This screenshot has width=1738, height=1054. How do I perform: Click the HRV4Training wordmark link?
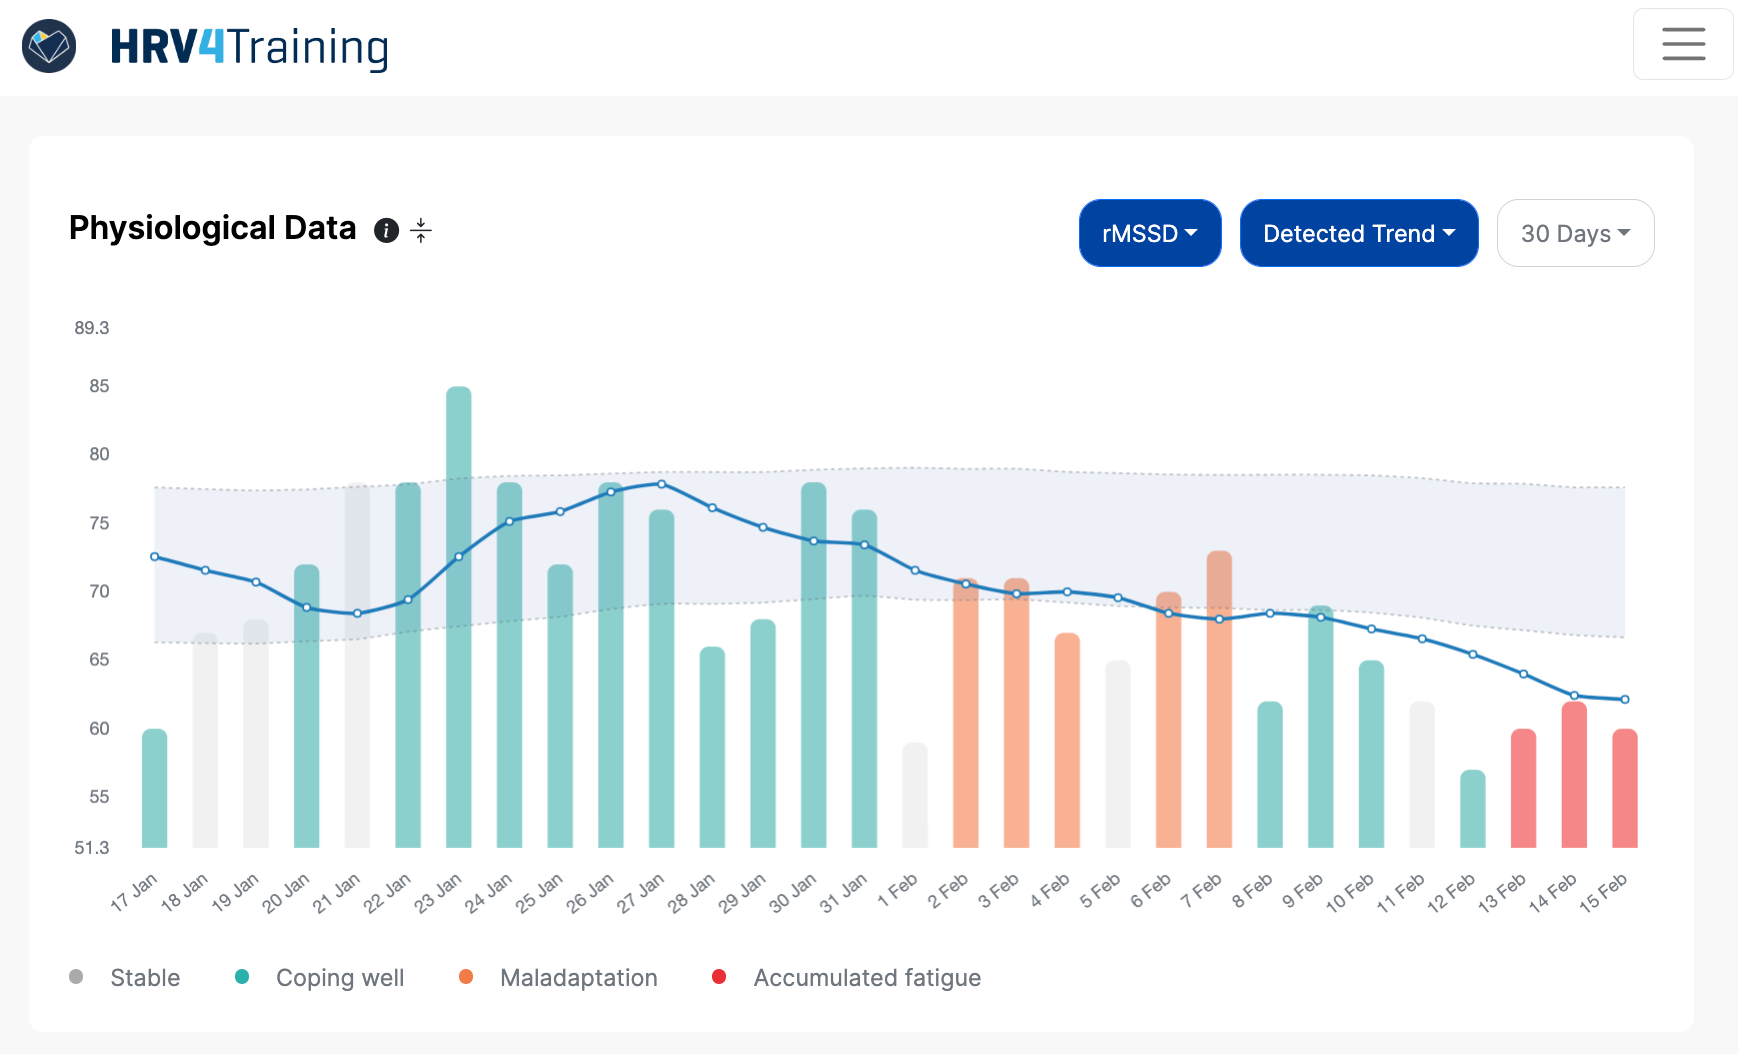[x=249, y=46]
